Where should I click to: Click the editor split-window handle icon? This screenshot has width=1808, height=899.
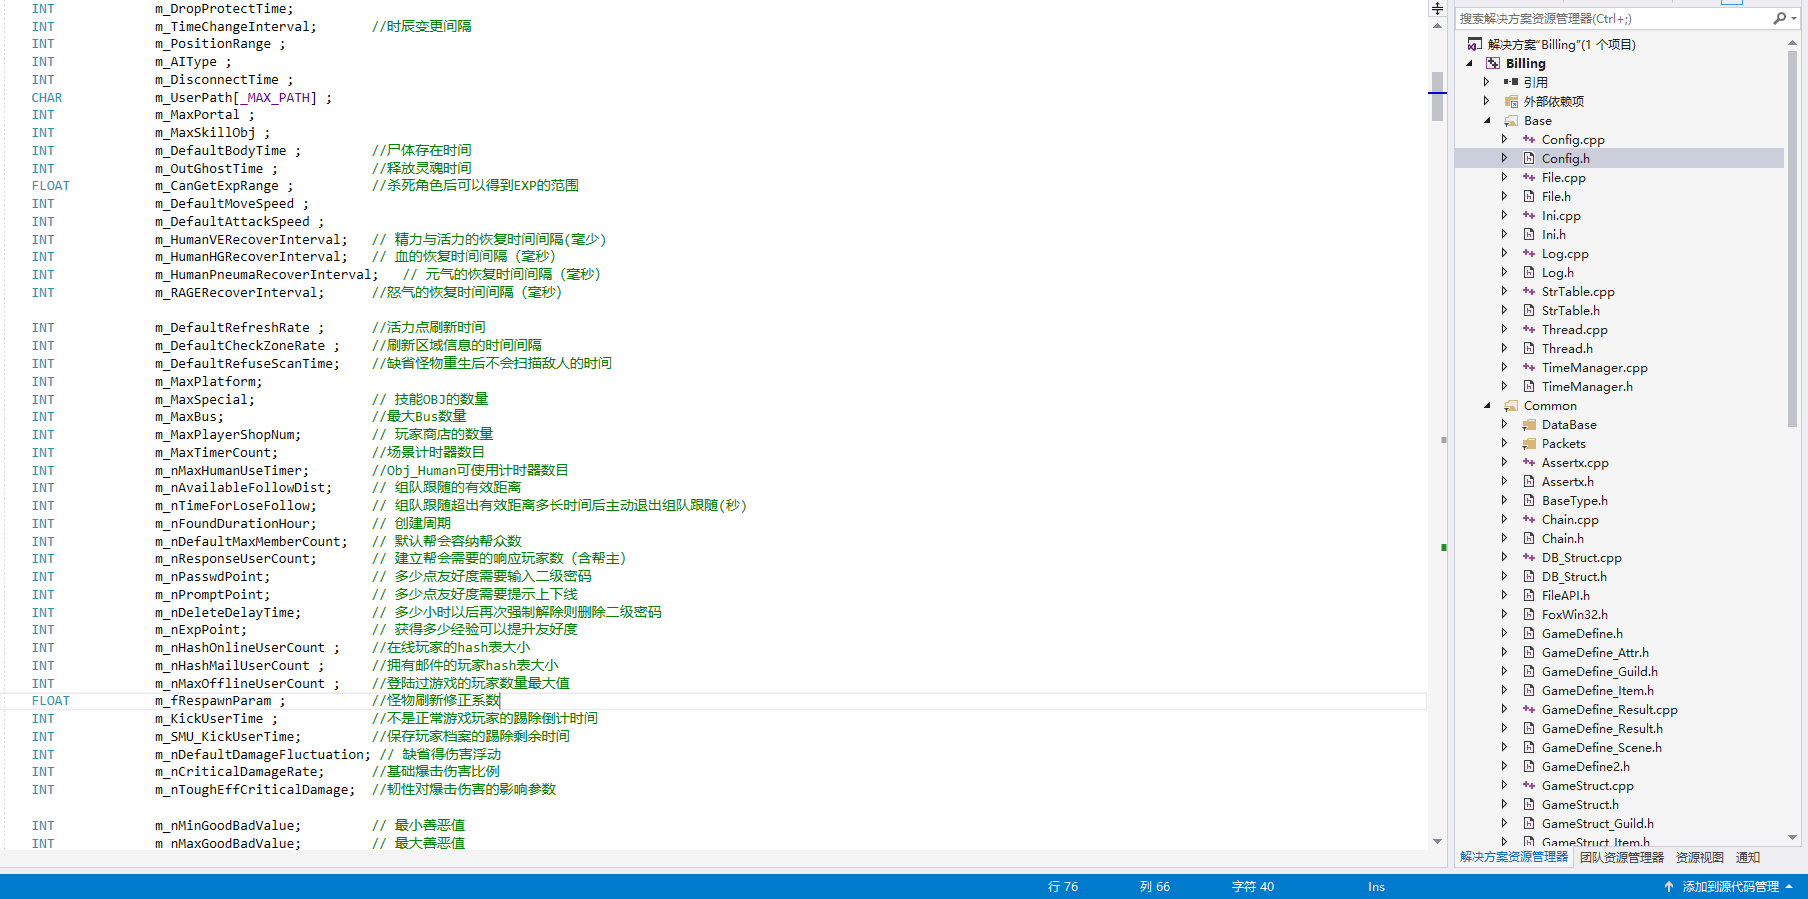click(1437, 9)
